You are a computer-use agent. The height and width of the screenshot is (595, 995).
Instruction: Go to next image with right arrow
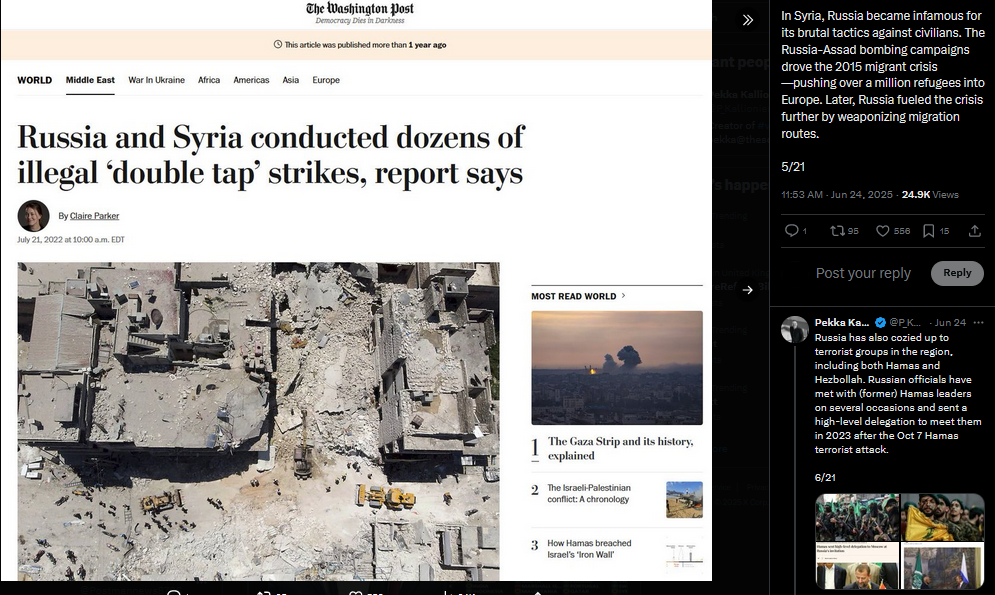[748, 290]
